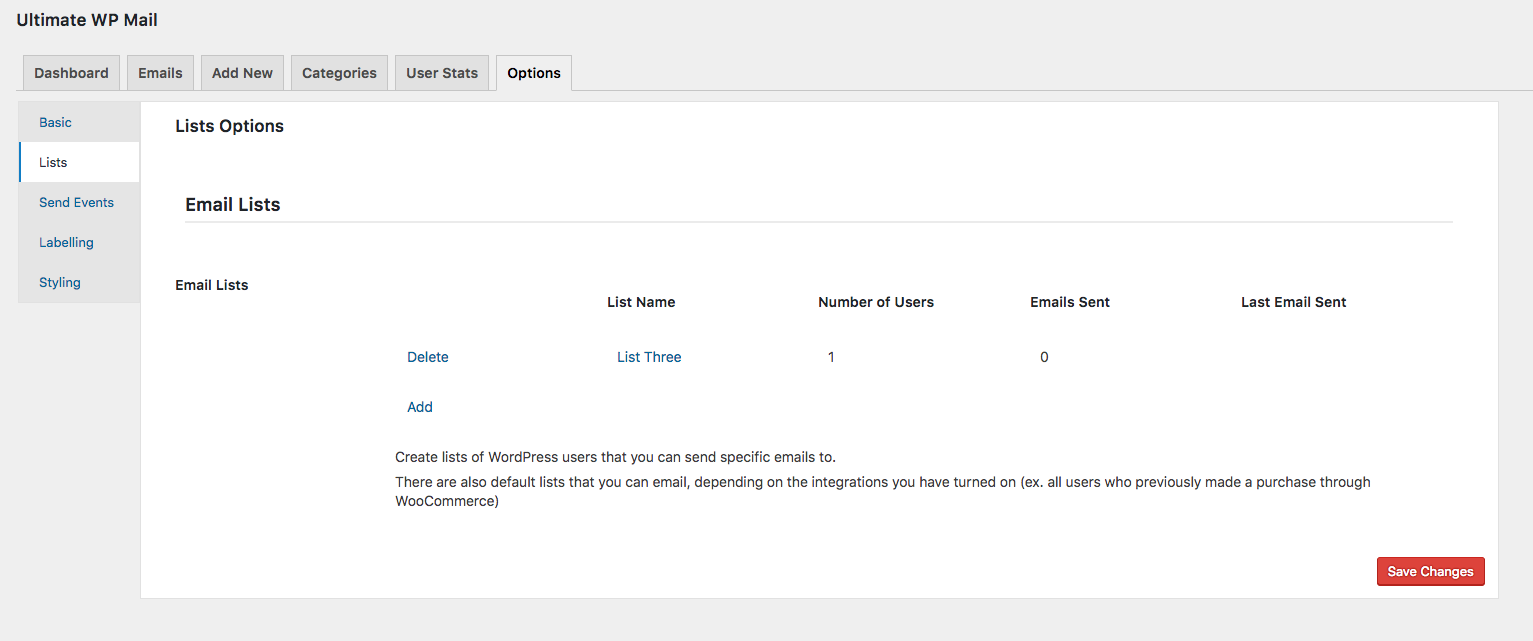
Task: Go to the Add New tab
Action: (x=242, y=73)
